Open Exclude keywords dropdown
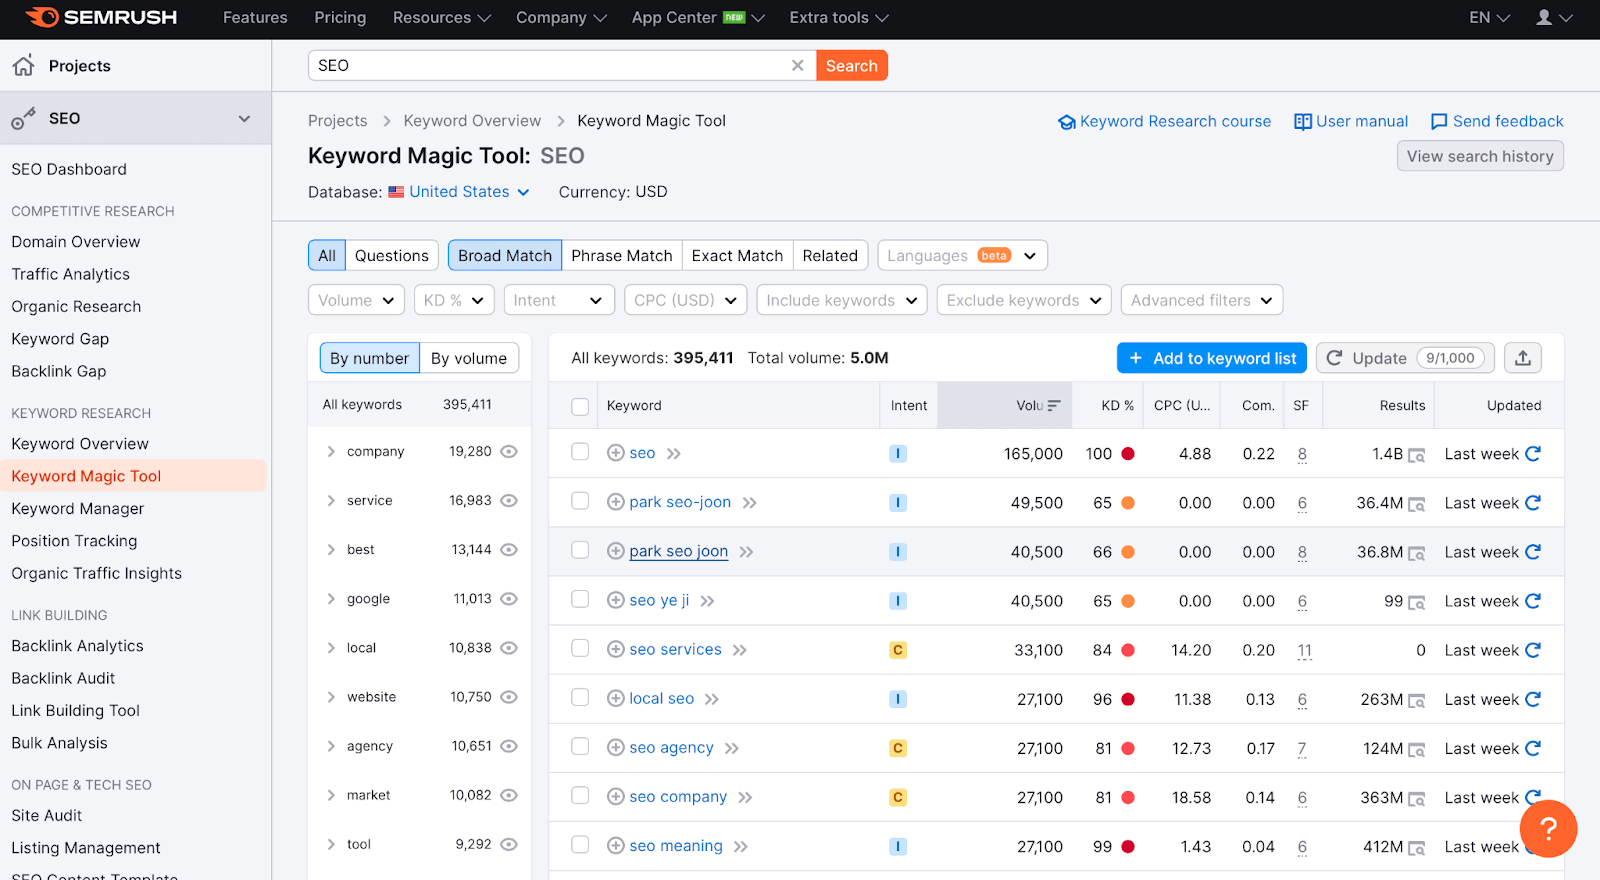1600x880 pixels. click(1024, 300)
